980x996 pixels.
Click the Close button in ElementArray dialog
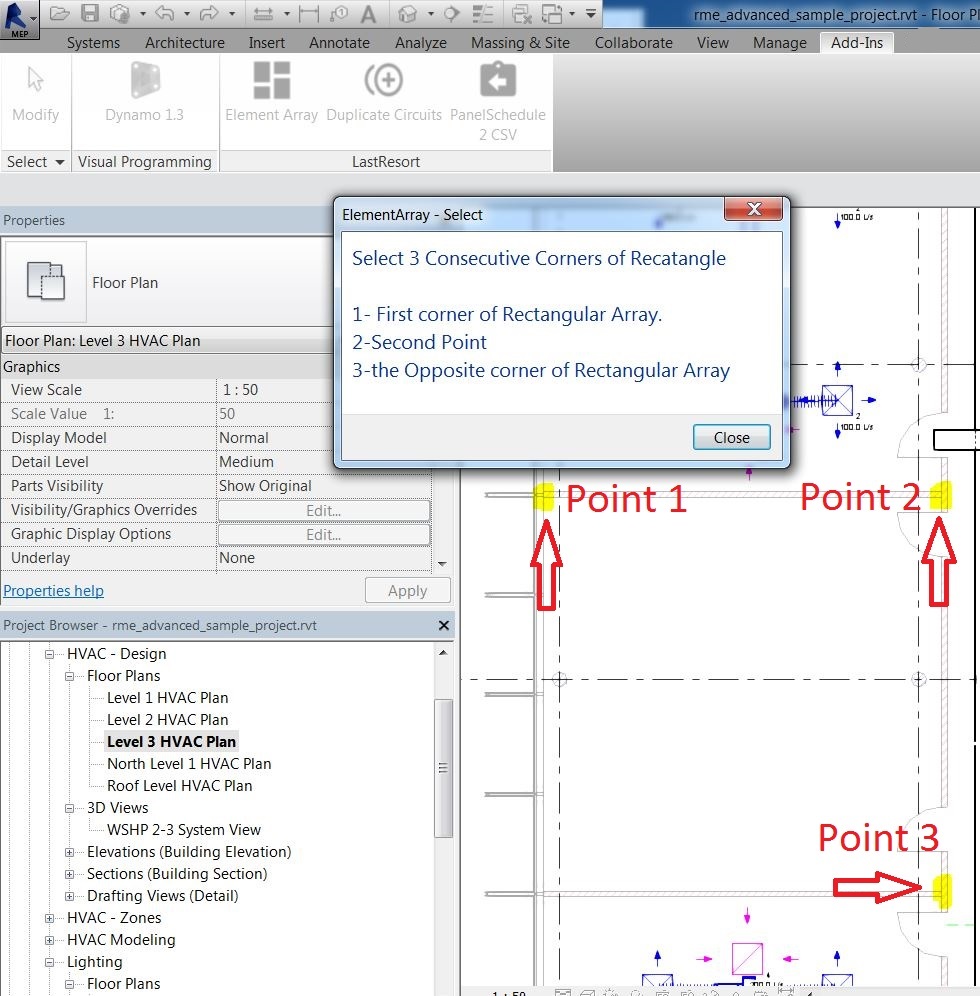tap(731, 437)
